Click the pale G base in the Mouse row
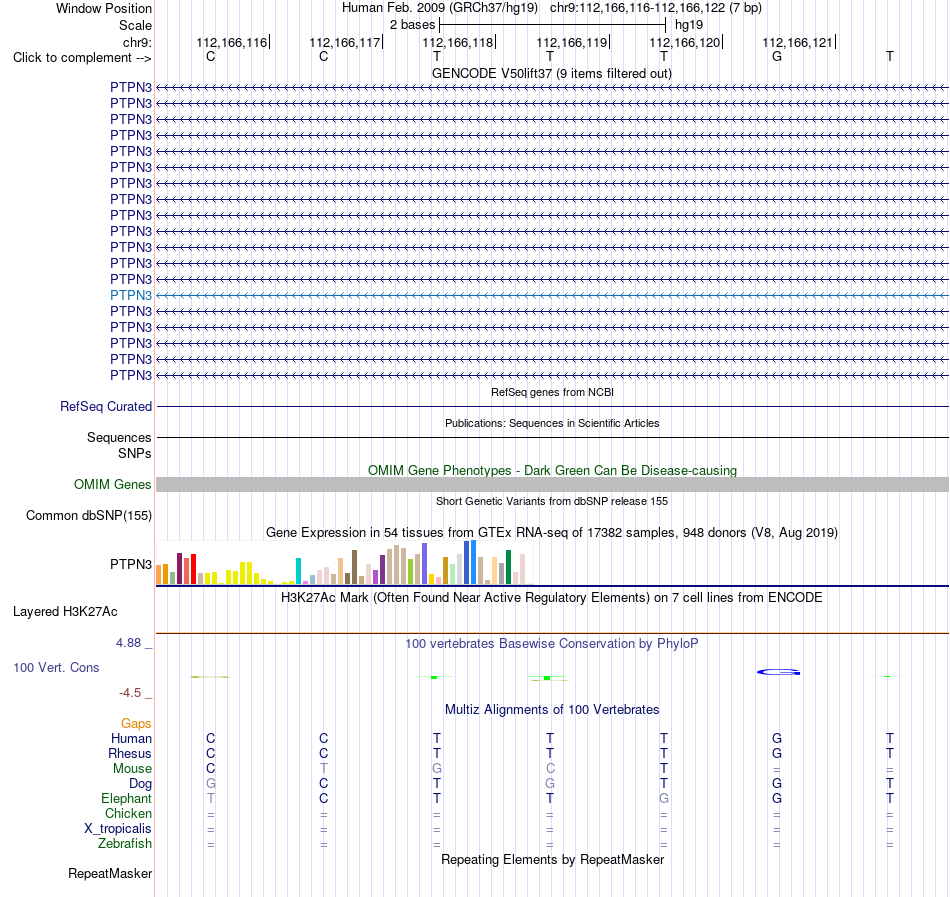Viewport: 950px width, 897px height. click(437, 768)
